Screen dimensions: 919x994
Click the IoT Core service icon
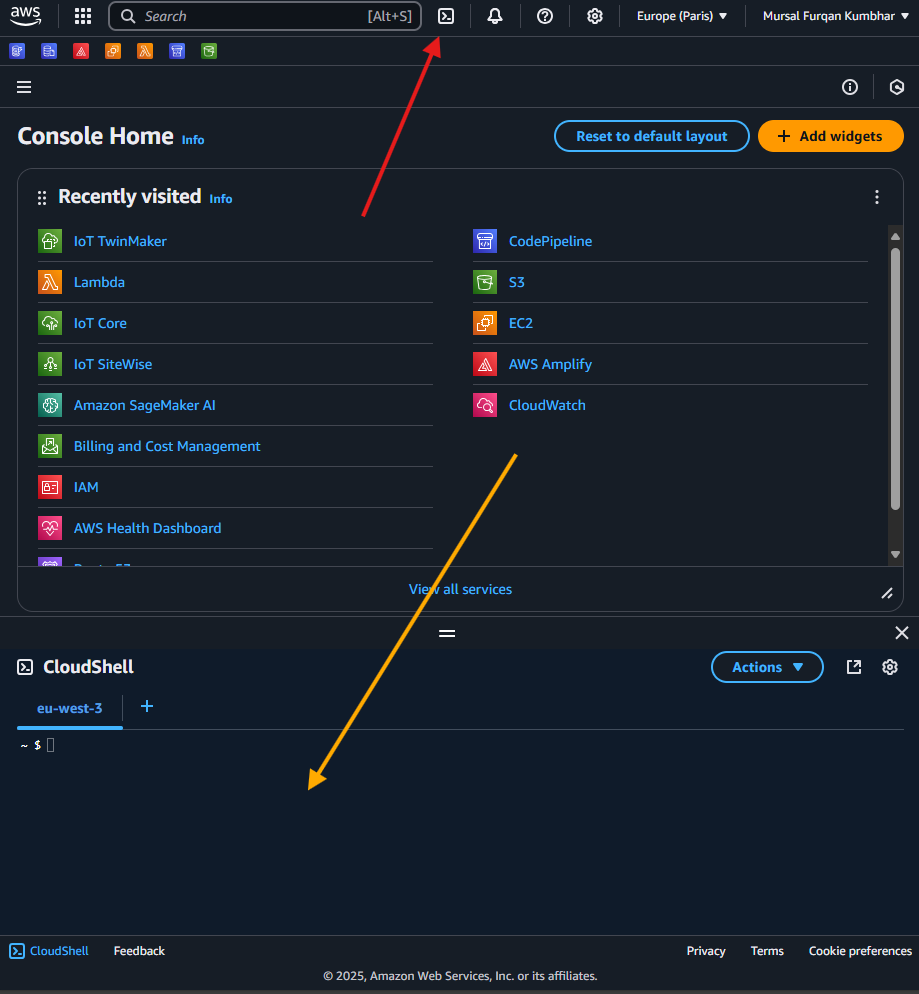point(50,323)
